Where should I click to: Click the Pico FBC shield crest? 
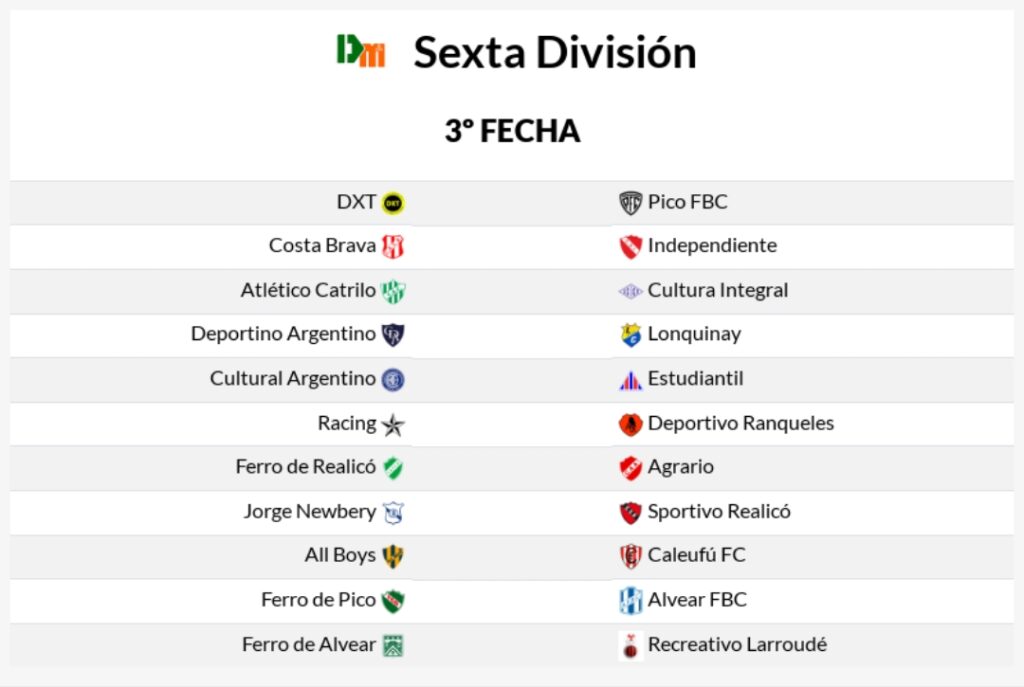(630, 203)
